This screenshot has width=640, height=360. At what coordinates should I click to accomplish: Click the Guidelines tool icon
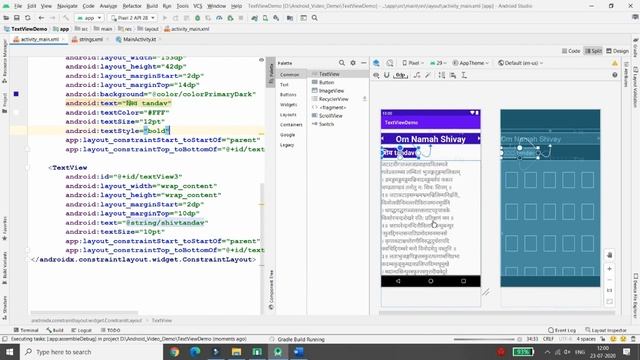coord(464,75)
